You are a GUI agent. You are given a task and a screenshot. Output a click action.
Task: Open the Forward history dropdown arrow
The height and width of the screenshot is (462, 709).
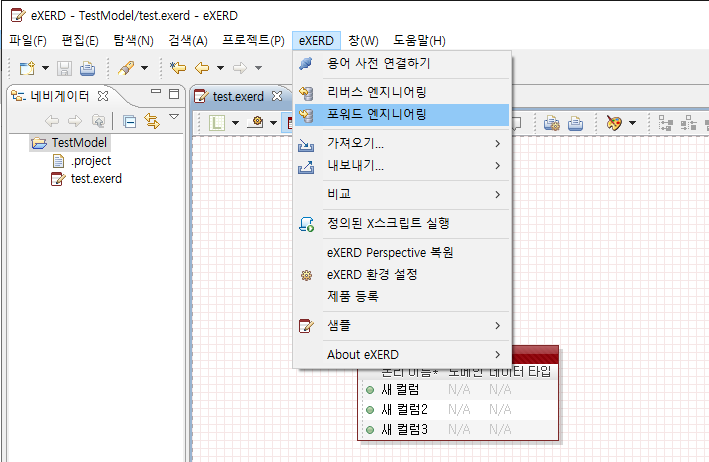[258, 68]
